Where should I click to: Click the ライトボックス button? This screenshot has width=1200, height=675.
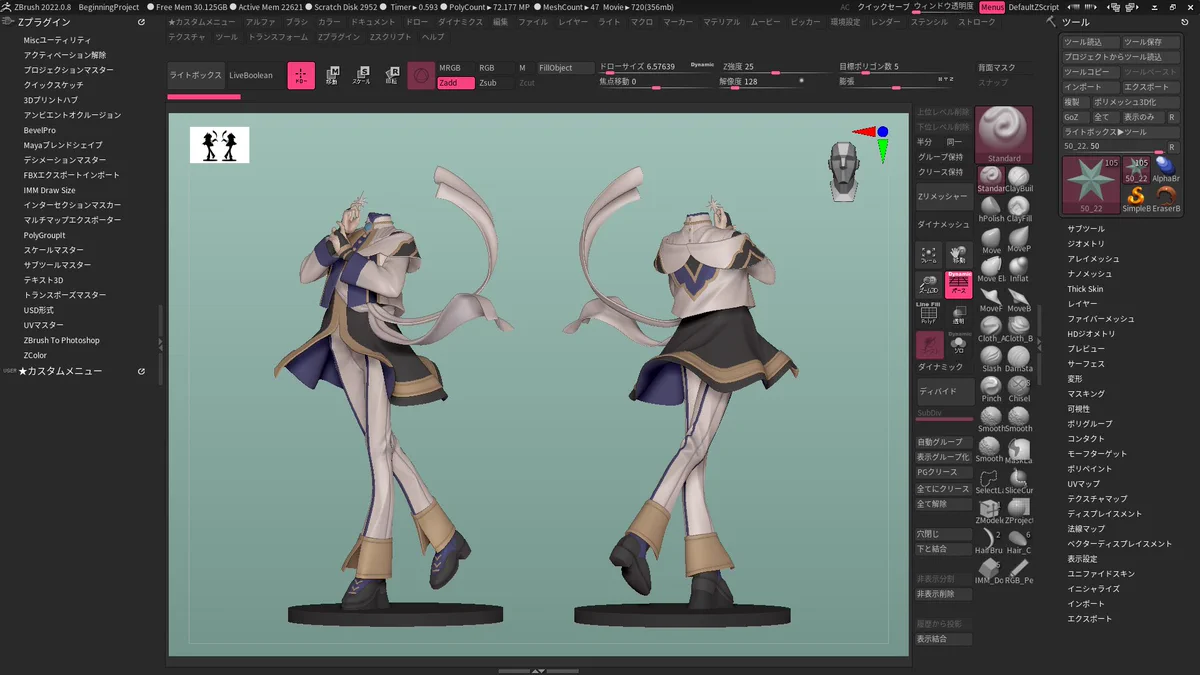click(x=196, y=75)
